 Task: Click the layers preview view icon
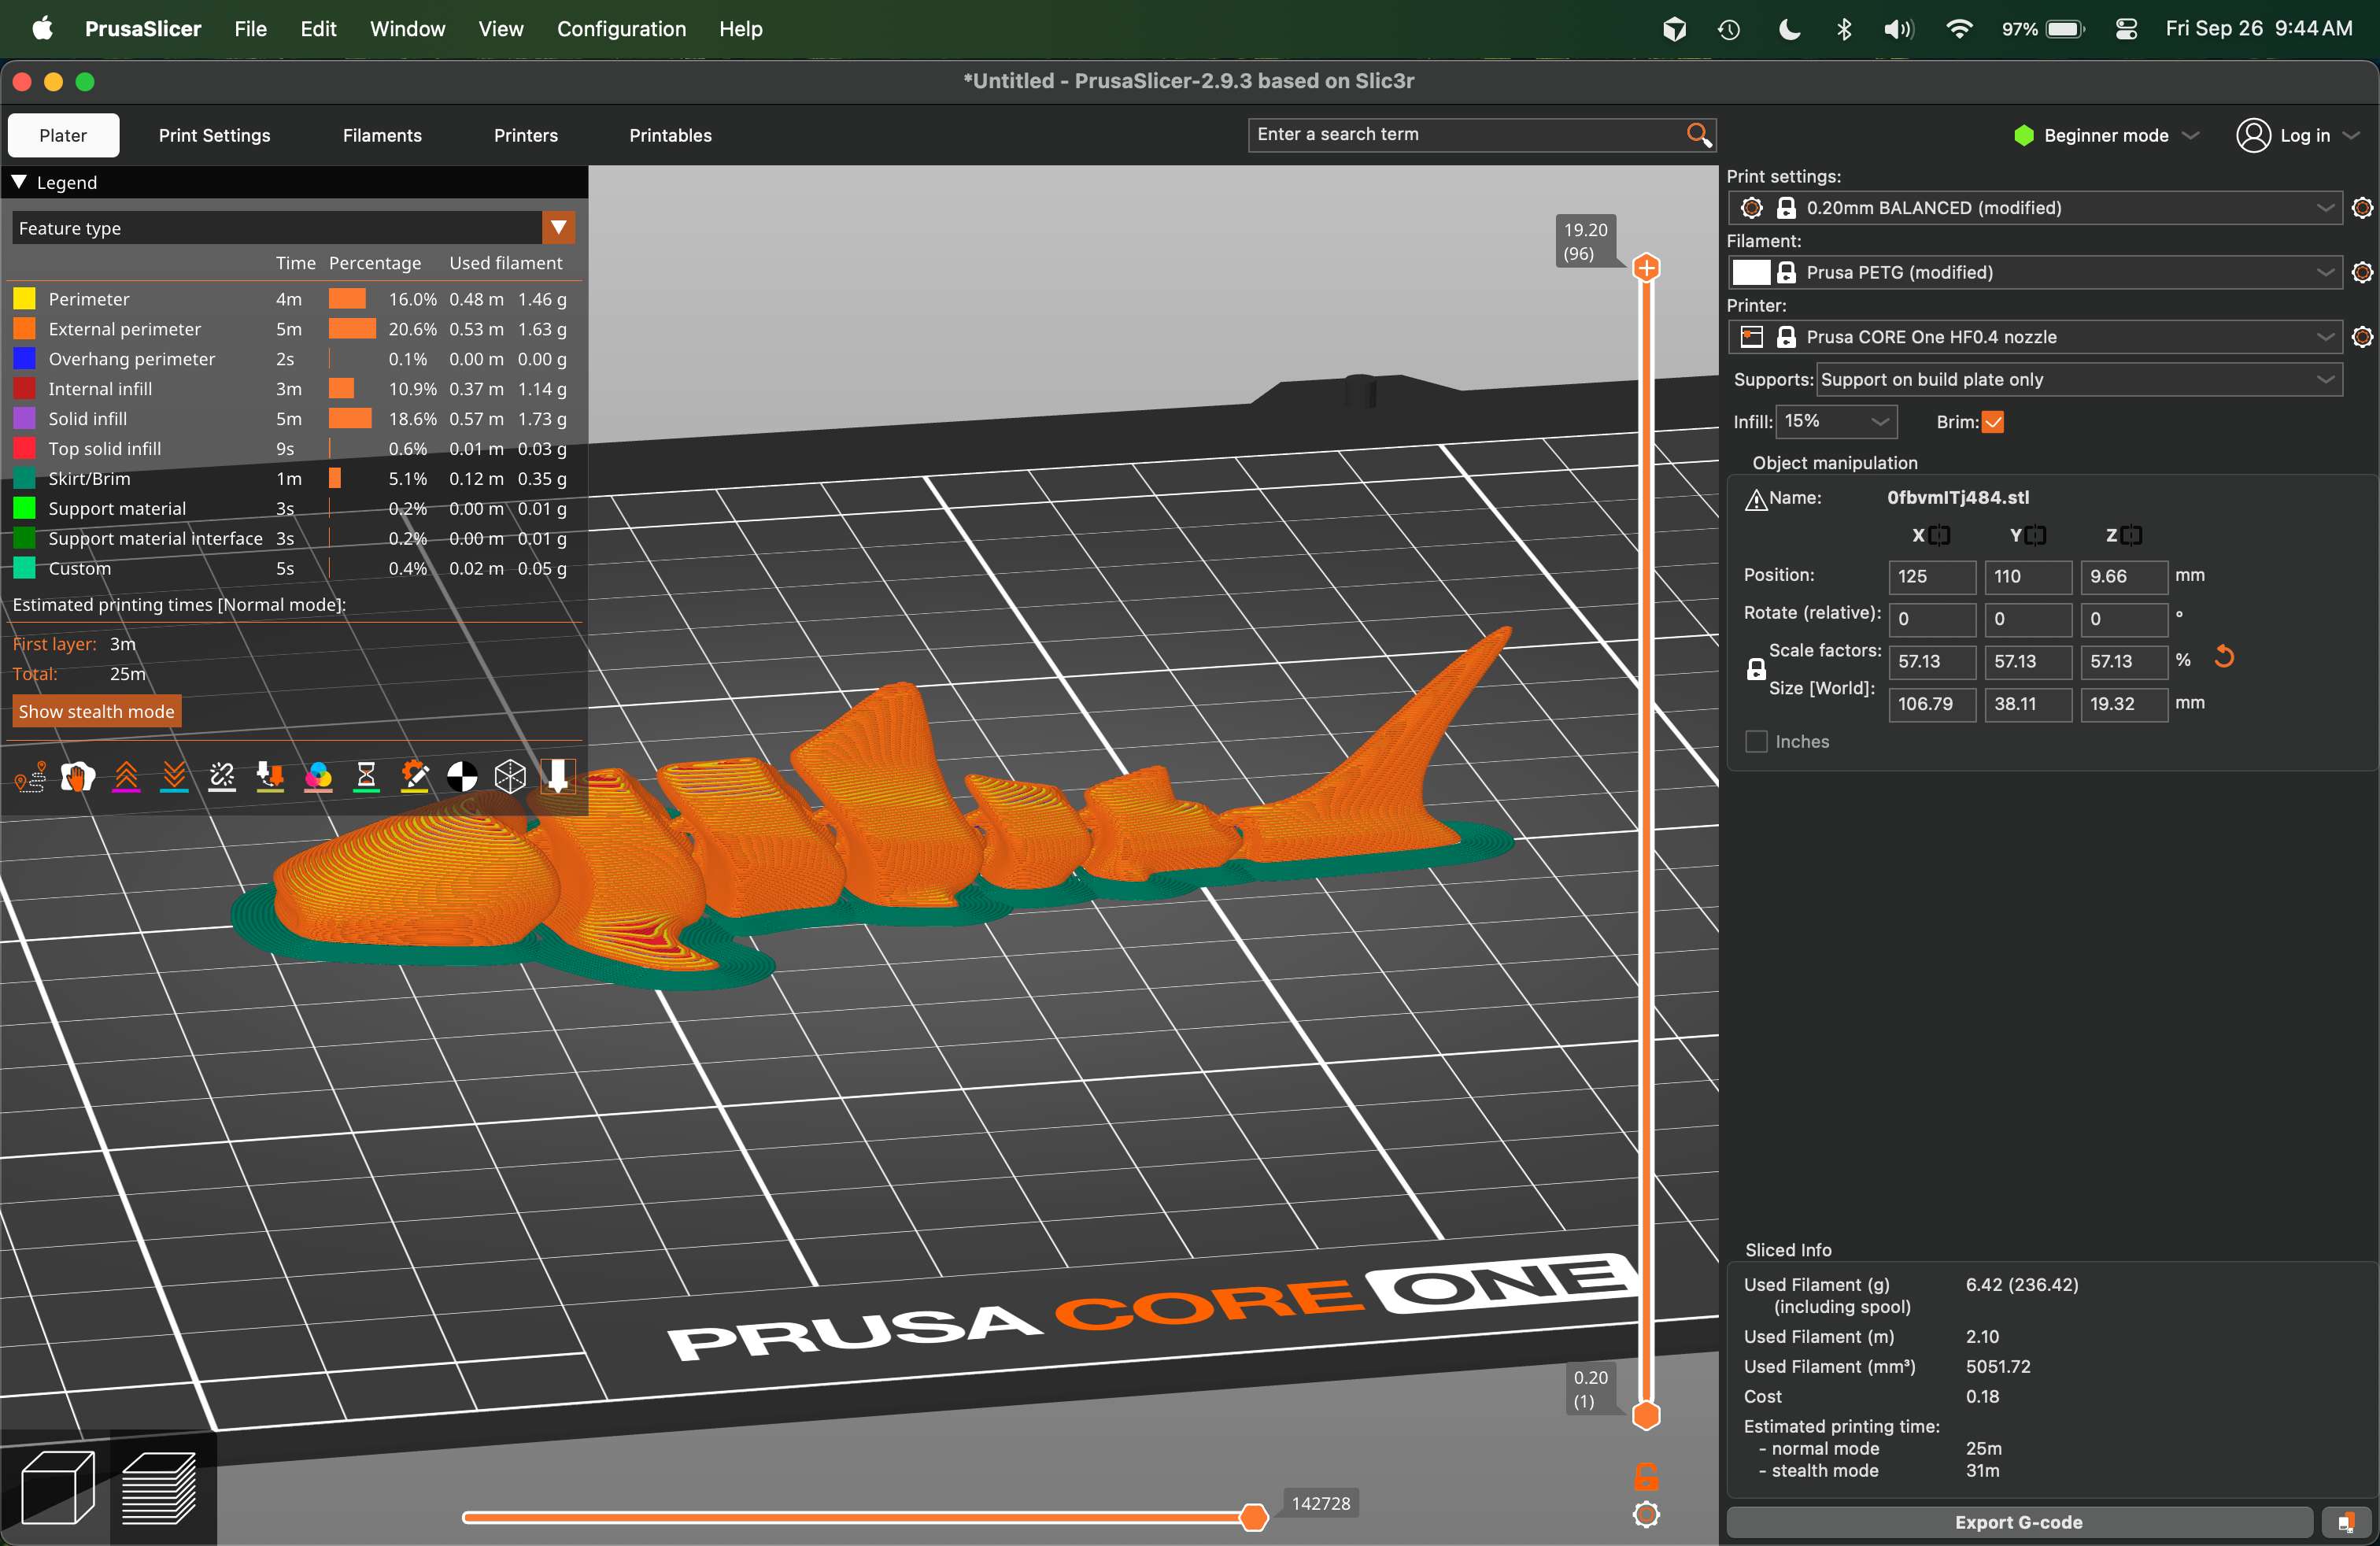tap(160, 1487)
